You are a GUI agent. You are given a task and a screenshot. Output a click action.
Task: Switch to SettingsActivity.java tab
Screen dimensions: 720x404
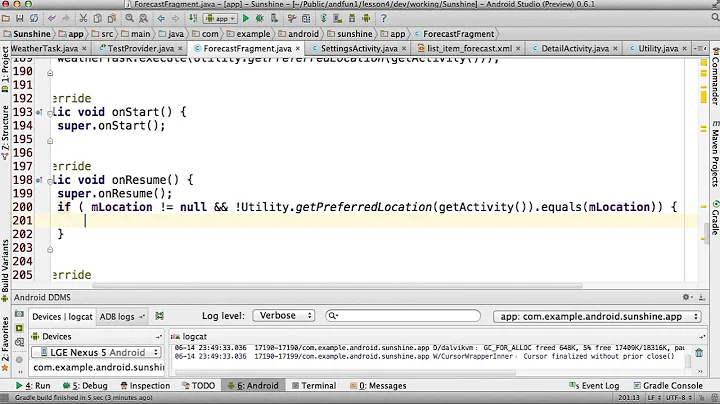[359, 48]
